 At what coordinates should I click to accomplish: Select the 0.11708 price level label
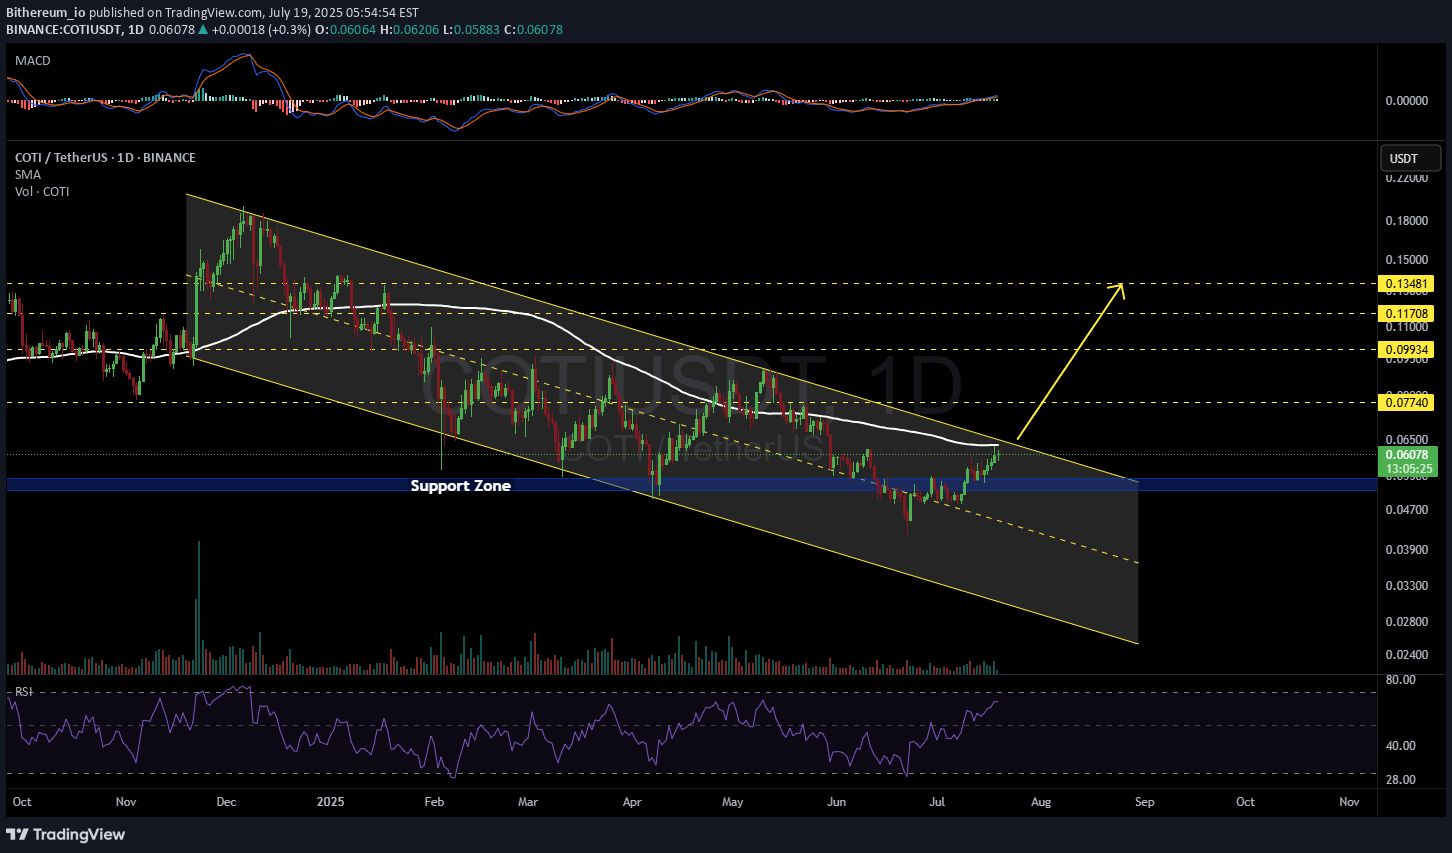[1406, 314]
